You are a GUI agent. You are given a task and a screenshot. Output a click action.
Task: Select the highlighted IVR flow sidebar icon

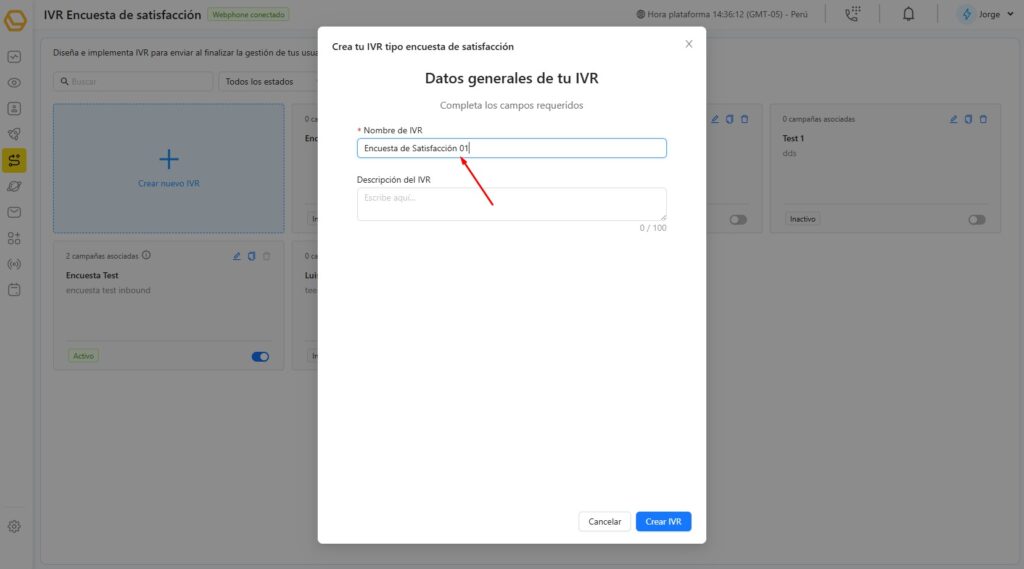[14, 160]
